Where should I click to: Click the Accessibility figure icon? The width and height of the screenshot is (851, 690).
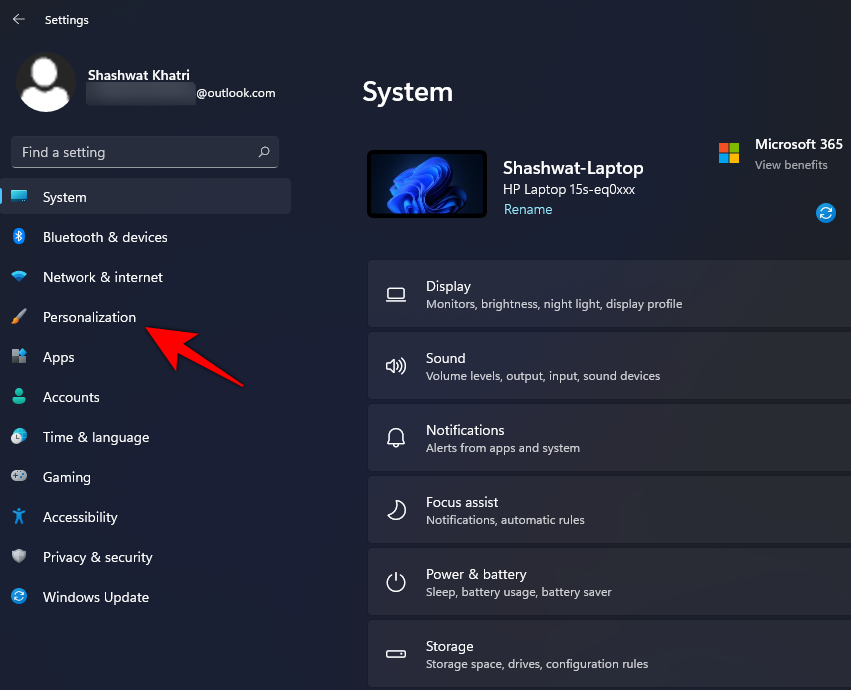(x=19, y=517)
